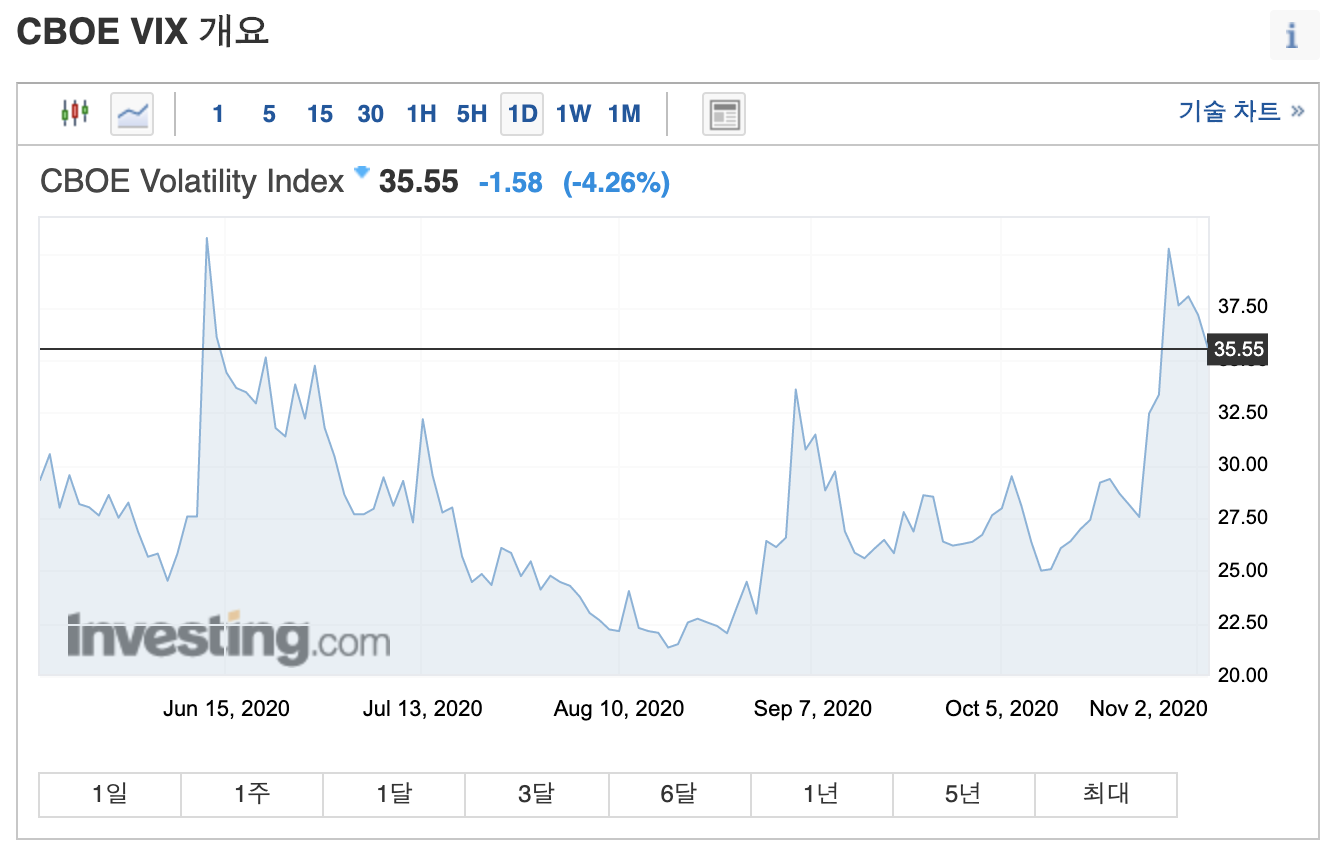Click the Jun 15, 2020 date label
The image size is (1338, 854).
[x=226, y=709]
